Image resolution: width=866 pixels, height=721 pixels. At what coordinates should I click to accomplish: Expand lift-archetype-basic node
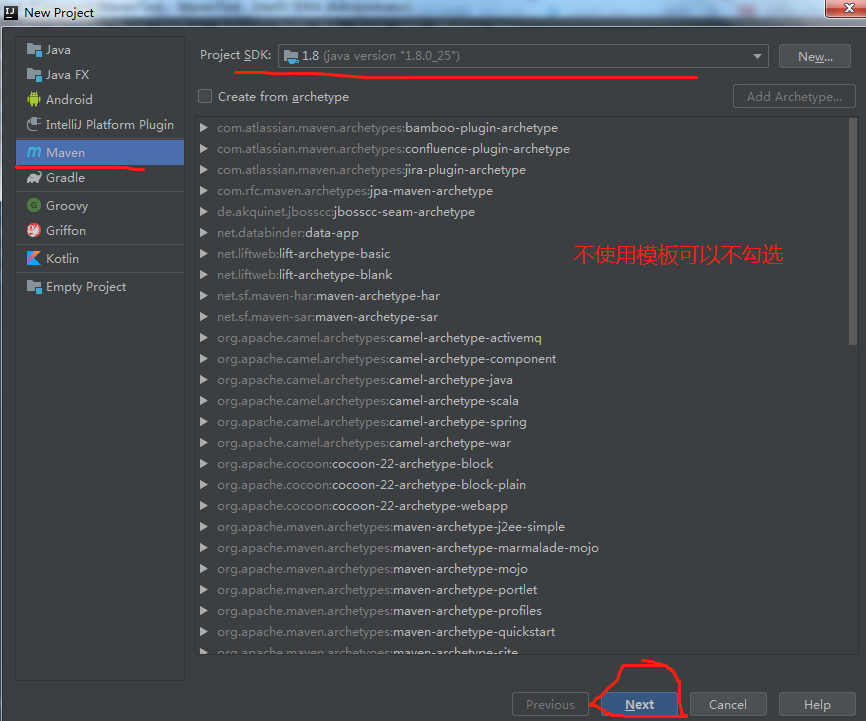pos(204,254)
